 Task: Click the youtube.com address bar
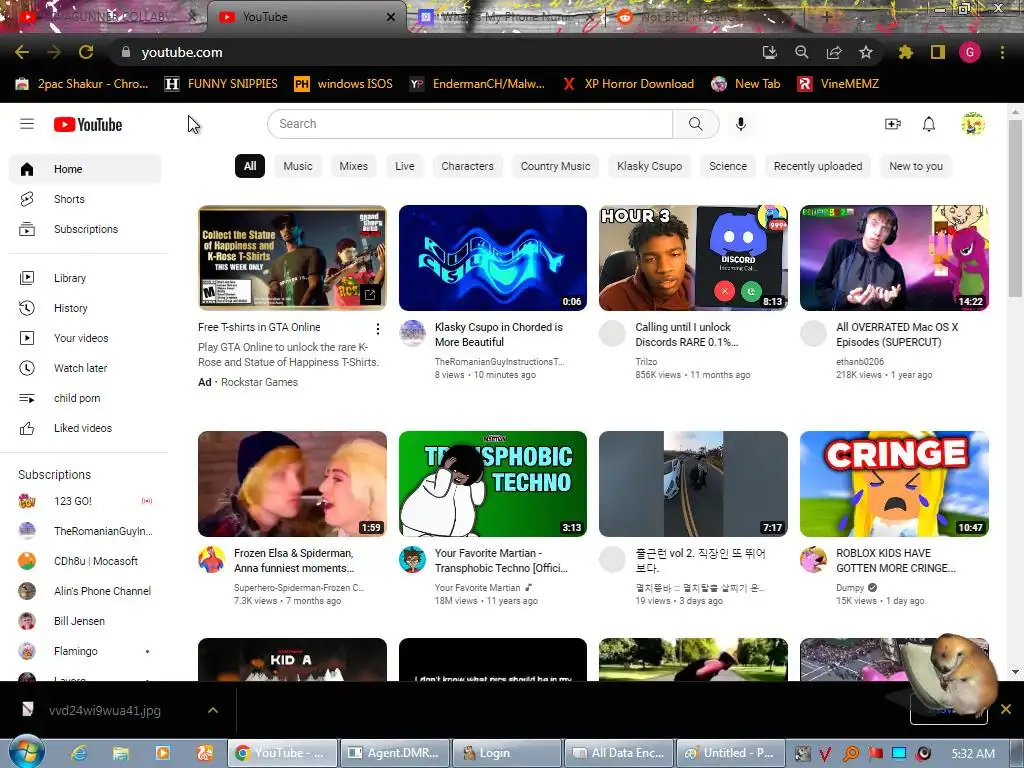(x=431, y=52)
